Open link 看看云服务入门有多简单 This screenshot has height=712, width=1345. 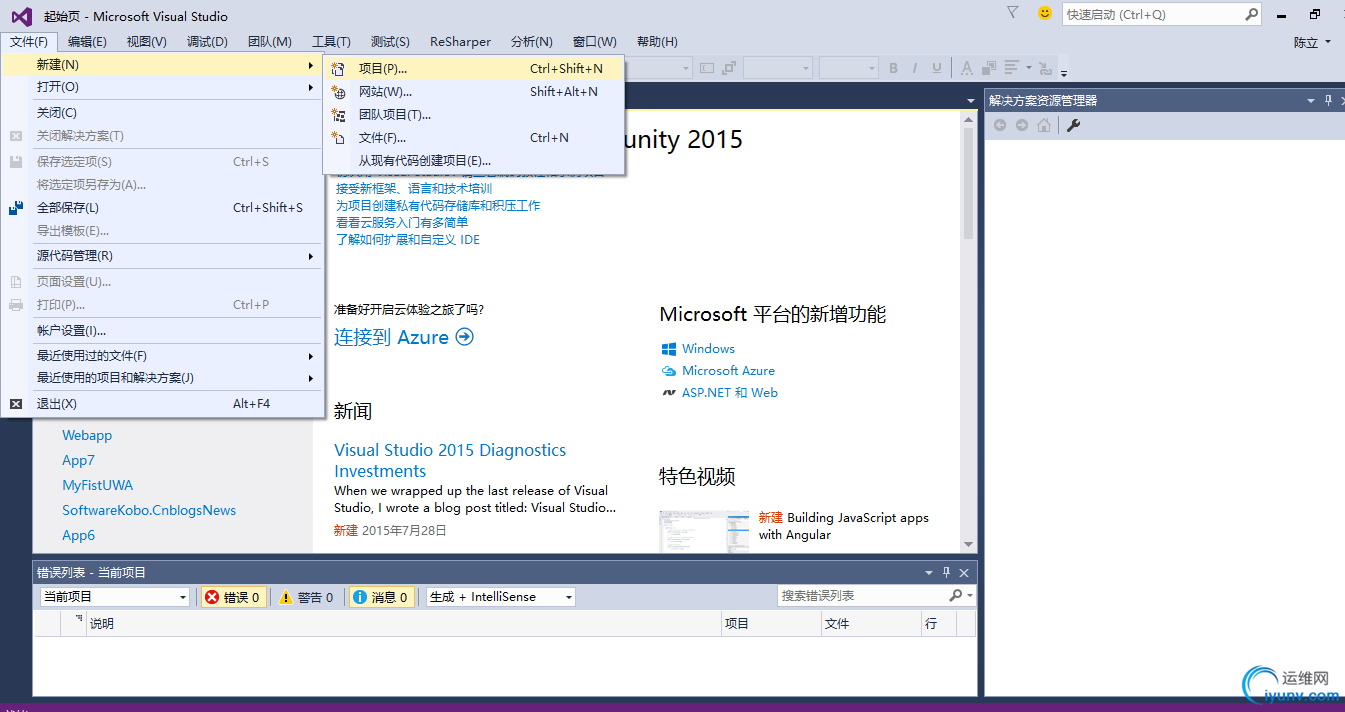pos(402,222)
